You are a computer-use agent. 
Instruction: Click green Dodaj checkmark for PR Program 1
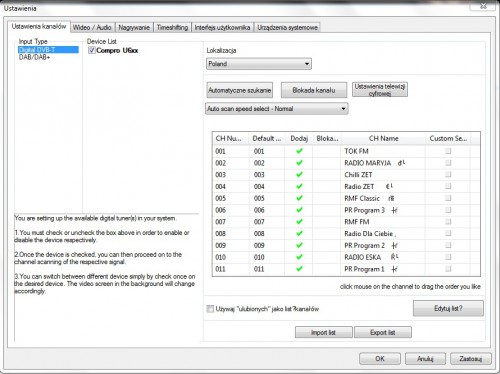(299, 268)
